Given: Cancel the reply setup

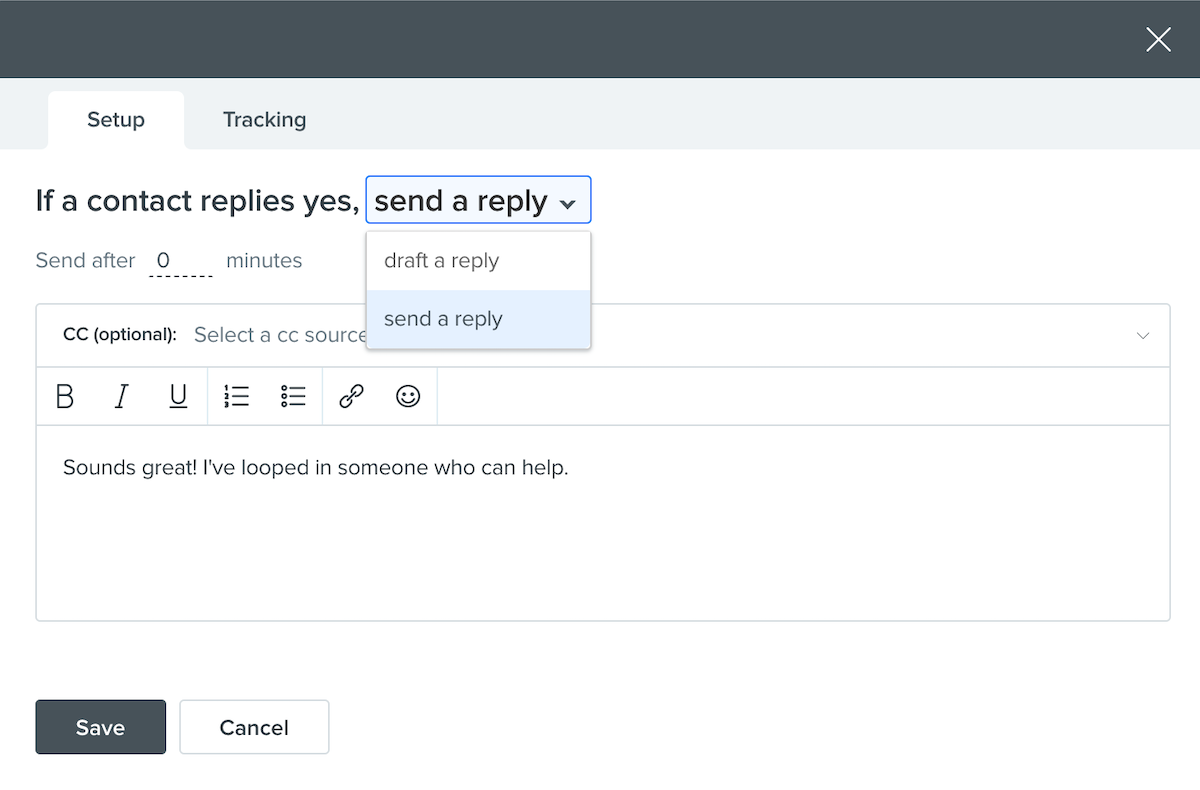Looking at the screenshot, I should click(x=254, y=727).
